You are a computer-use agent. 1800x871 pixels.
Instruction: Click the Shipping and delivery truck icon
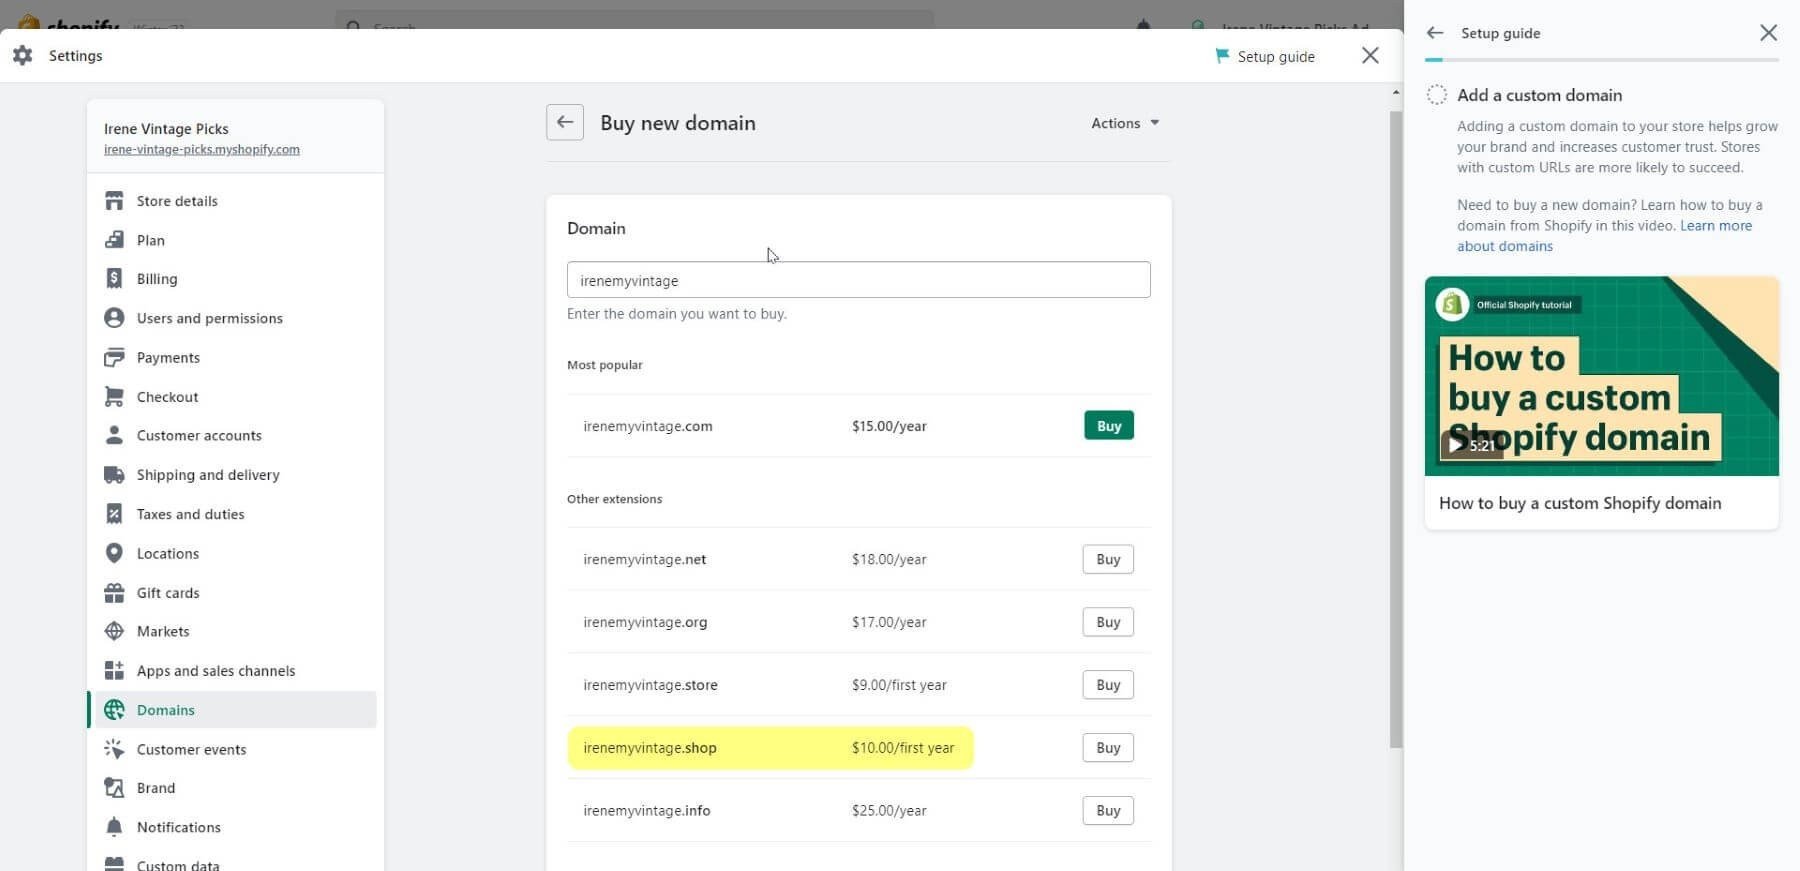click(x=114, y=475)
